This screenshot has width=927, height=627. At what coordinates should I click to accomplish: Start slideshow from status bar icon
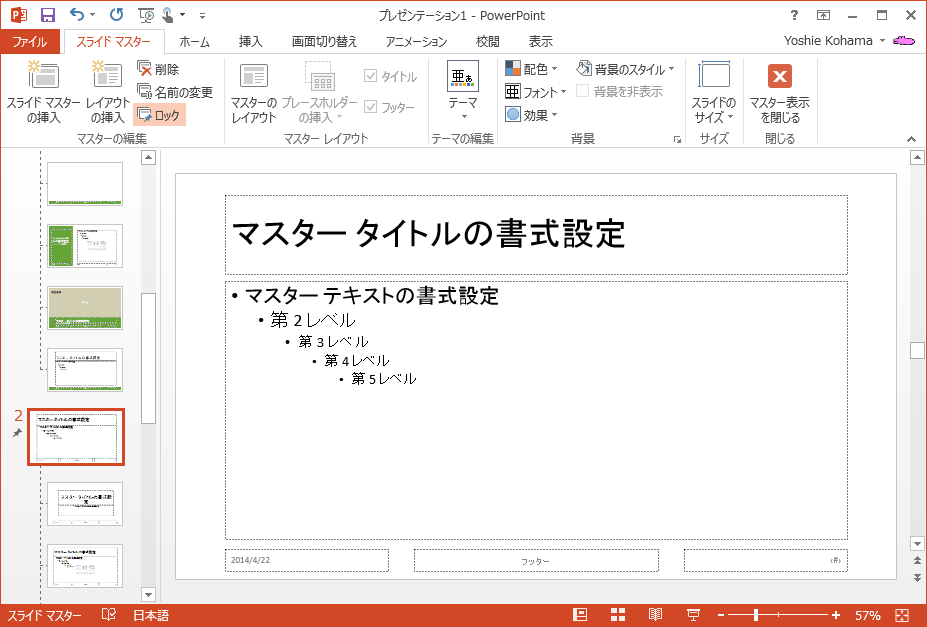[692, 615]
